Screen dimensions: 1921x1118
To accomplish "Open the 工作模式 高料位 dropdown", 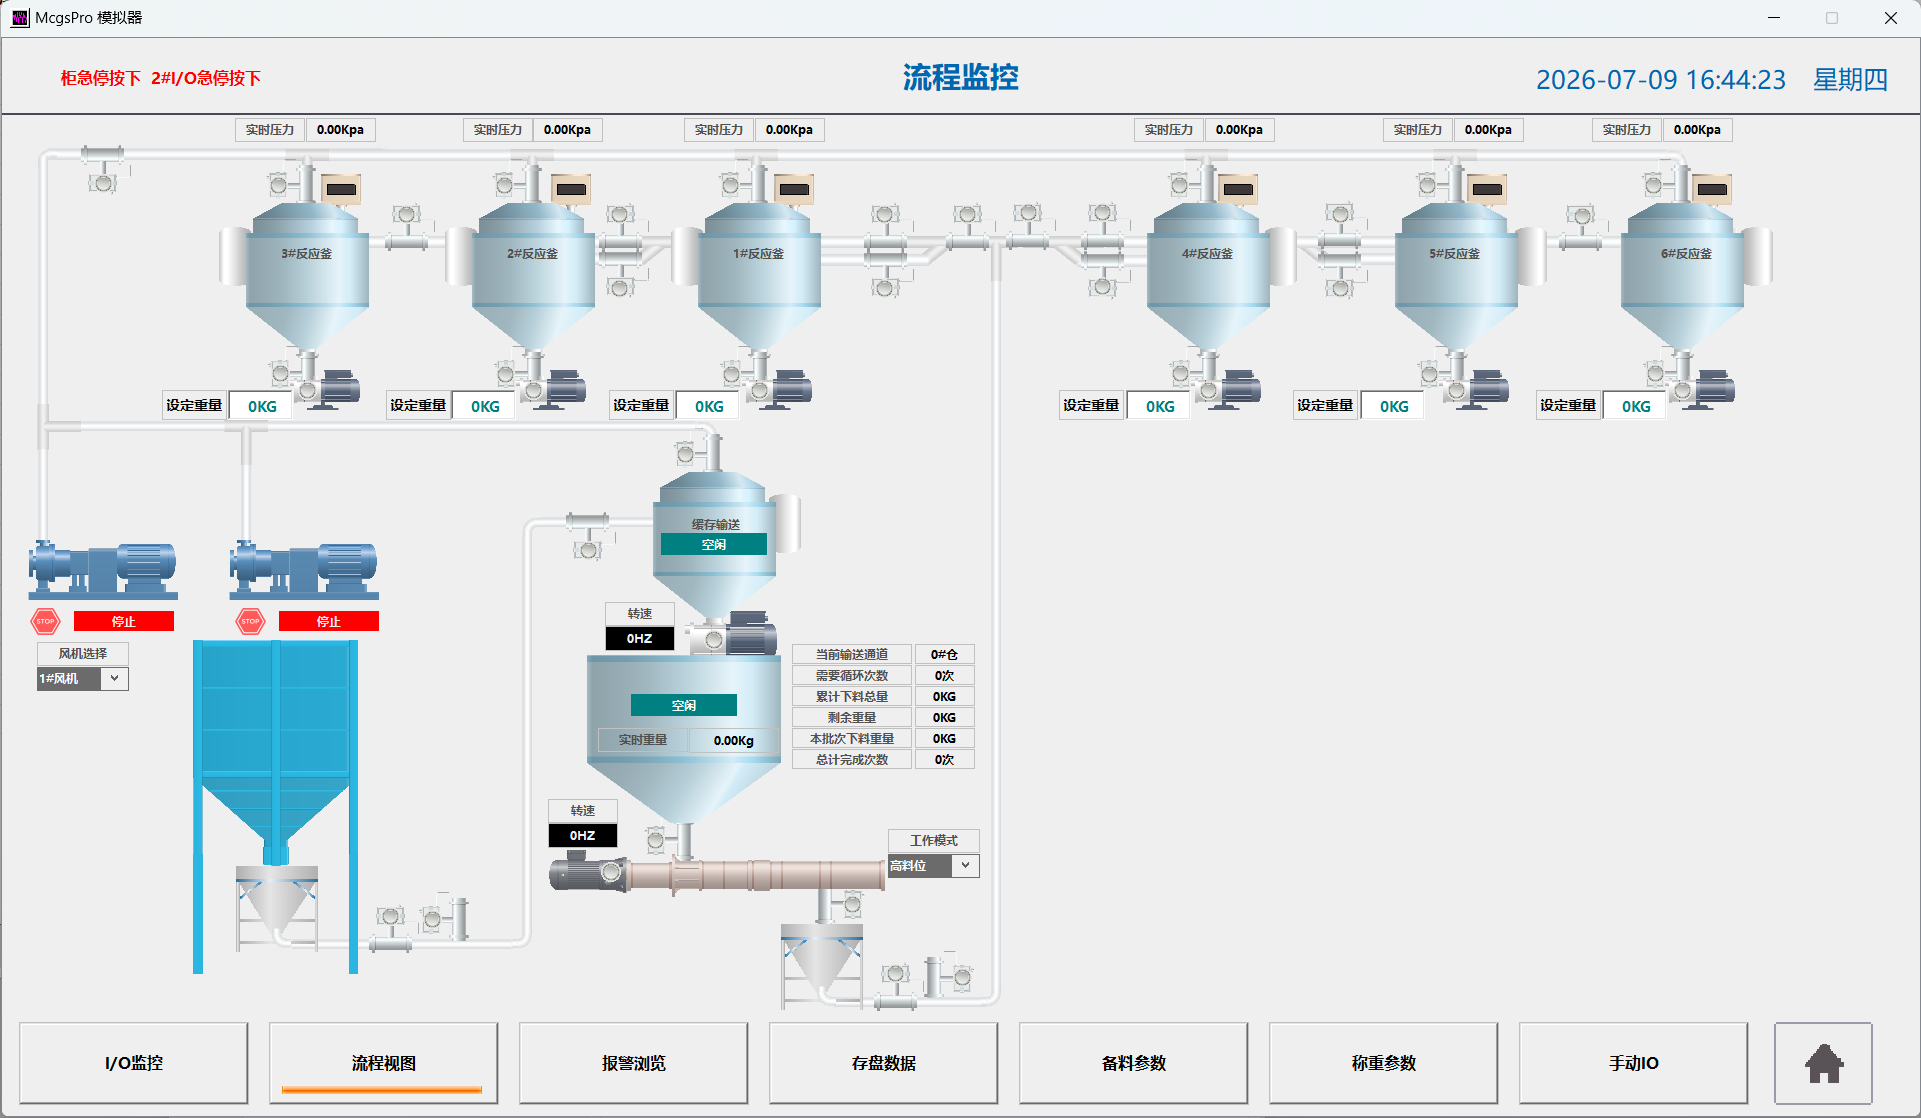I will 934,865.
